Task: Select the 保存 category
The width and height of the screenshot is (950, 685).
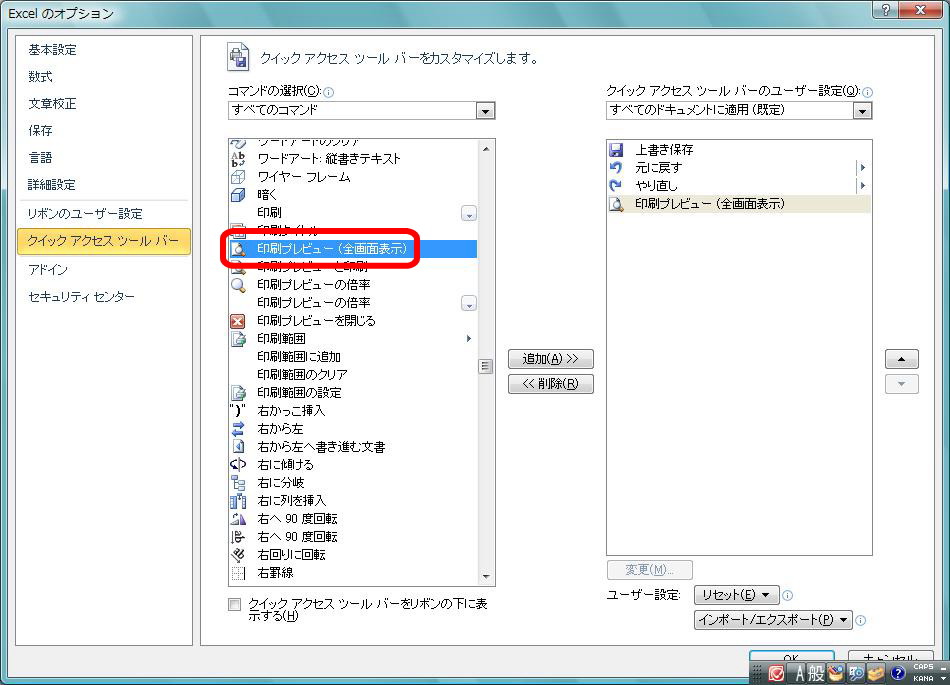Action: (41, 131)
